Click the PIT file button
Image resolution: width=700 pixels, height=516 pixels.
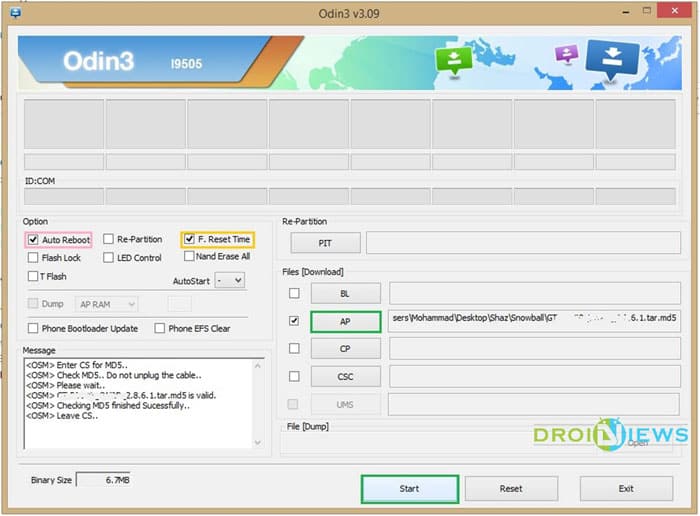click(325, 243)
